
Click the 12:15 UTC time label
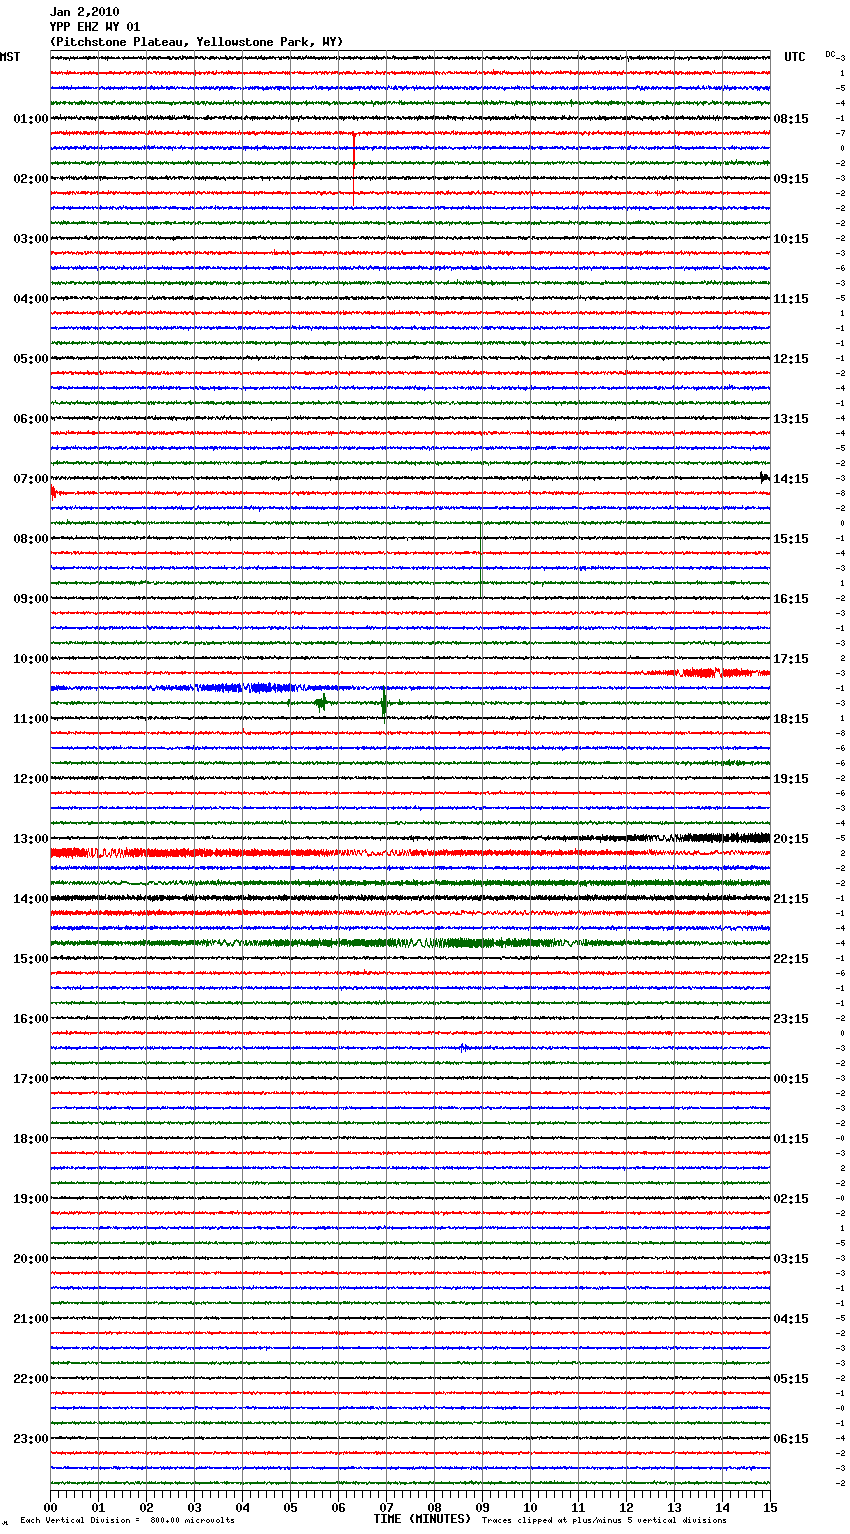pos(791,359)
